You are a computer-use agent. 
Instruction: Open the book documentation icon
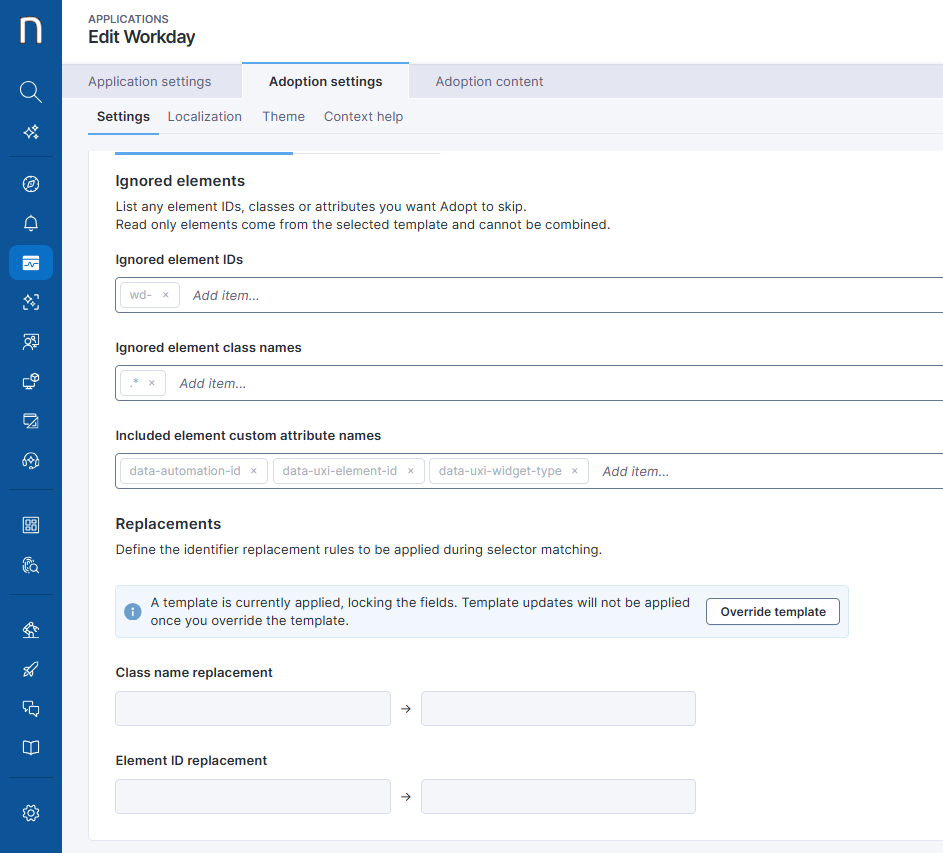point(31,747)
